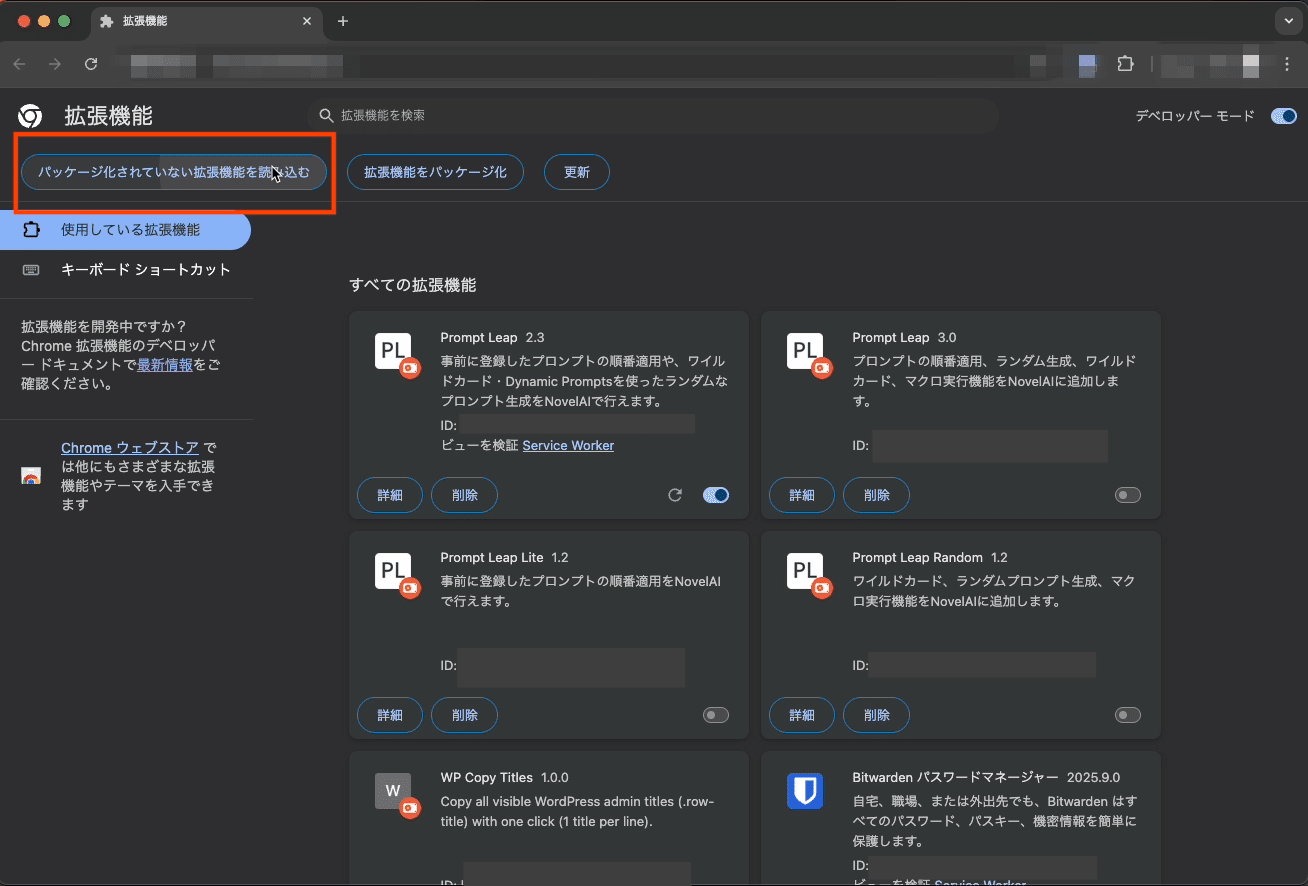Screen dimensions: 1308x886
Task: Click 拡張機能をパッケージ化 button
Action: [435, 172]
